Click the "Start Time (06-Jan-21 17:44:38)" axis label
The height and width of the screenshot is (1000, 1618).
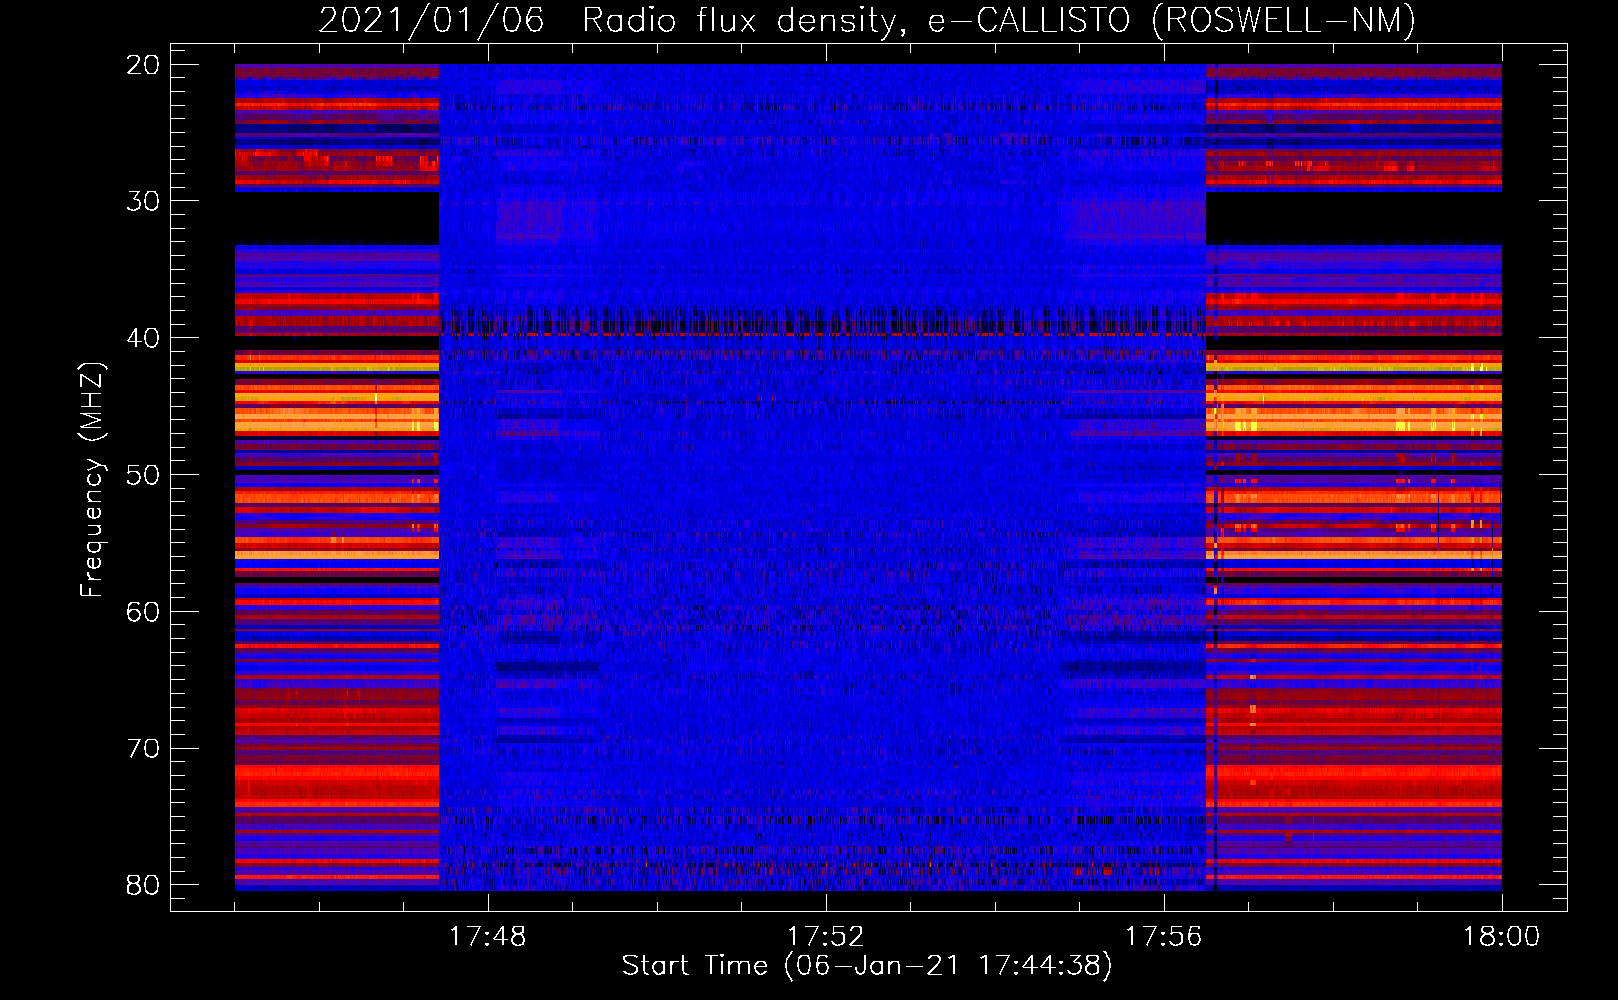coord(867,966)
